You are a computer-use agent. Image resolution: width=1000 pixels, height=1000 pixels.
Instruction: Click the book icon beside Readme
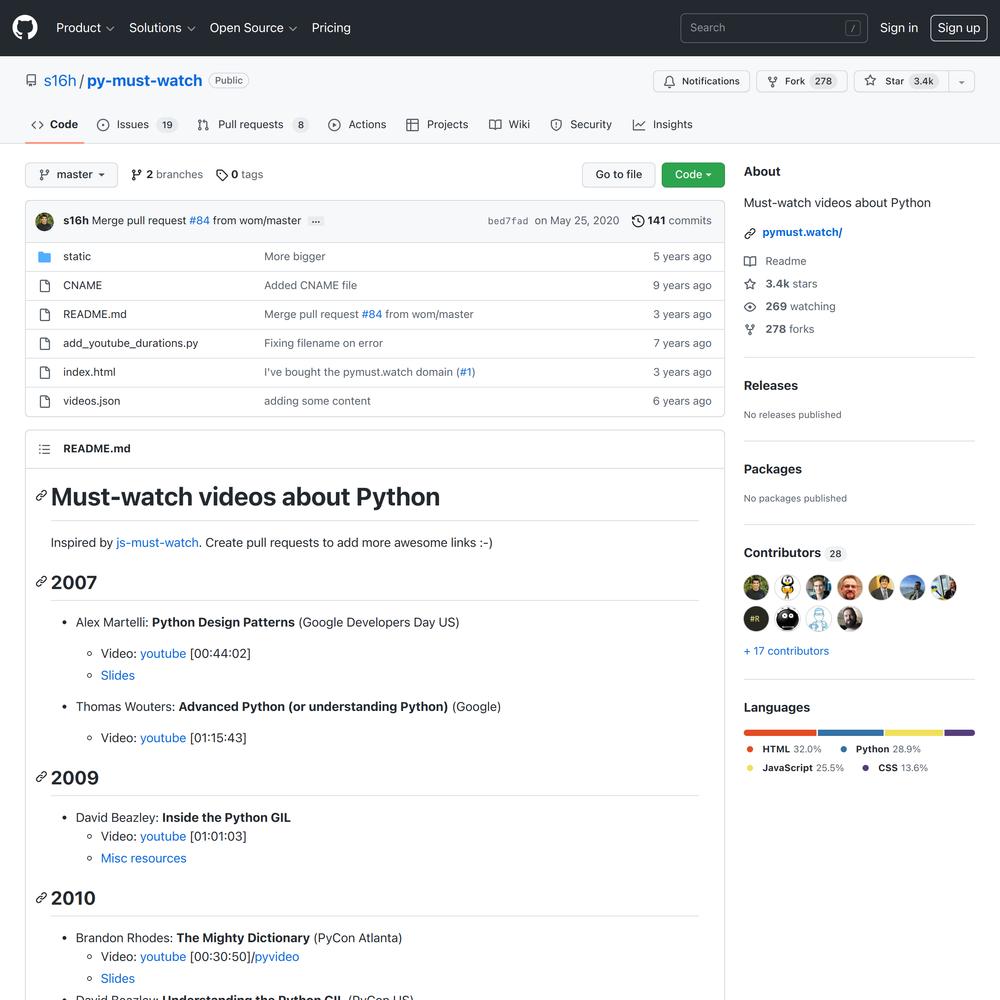coord(750,261)
